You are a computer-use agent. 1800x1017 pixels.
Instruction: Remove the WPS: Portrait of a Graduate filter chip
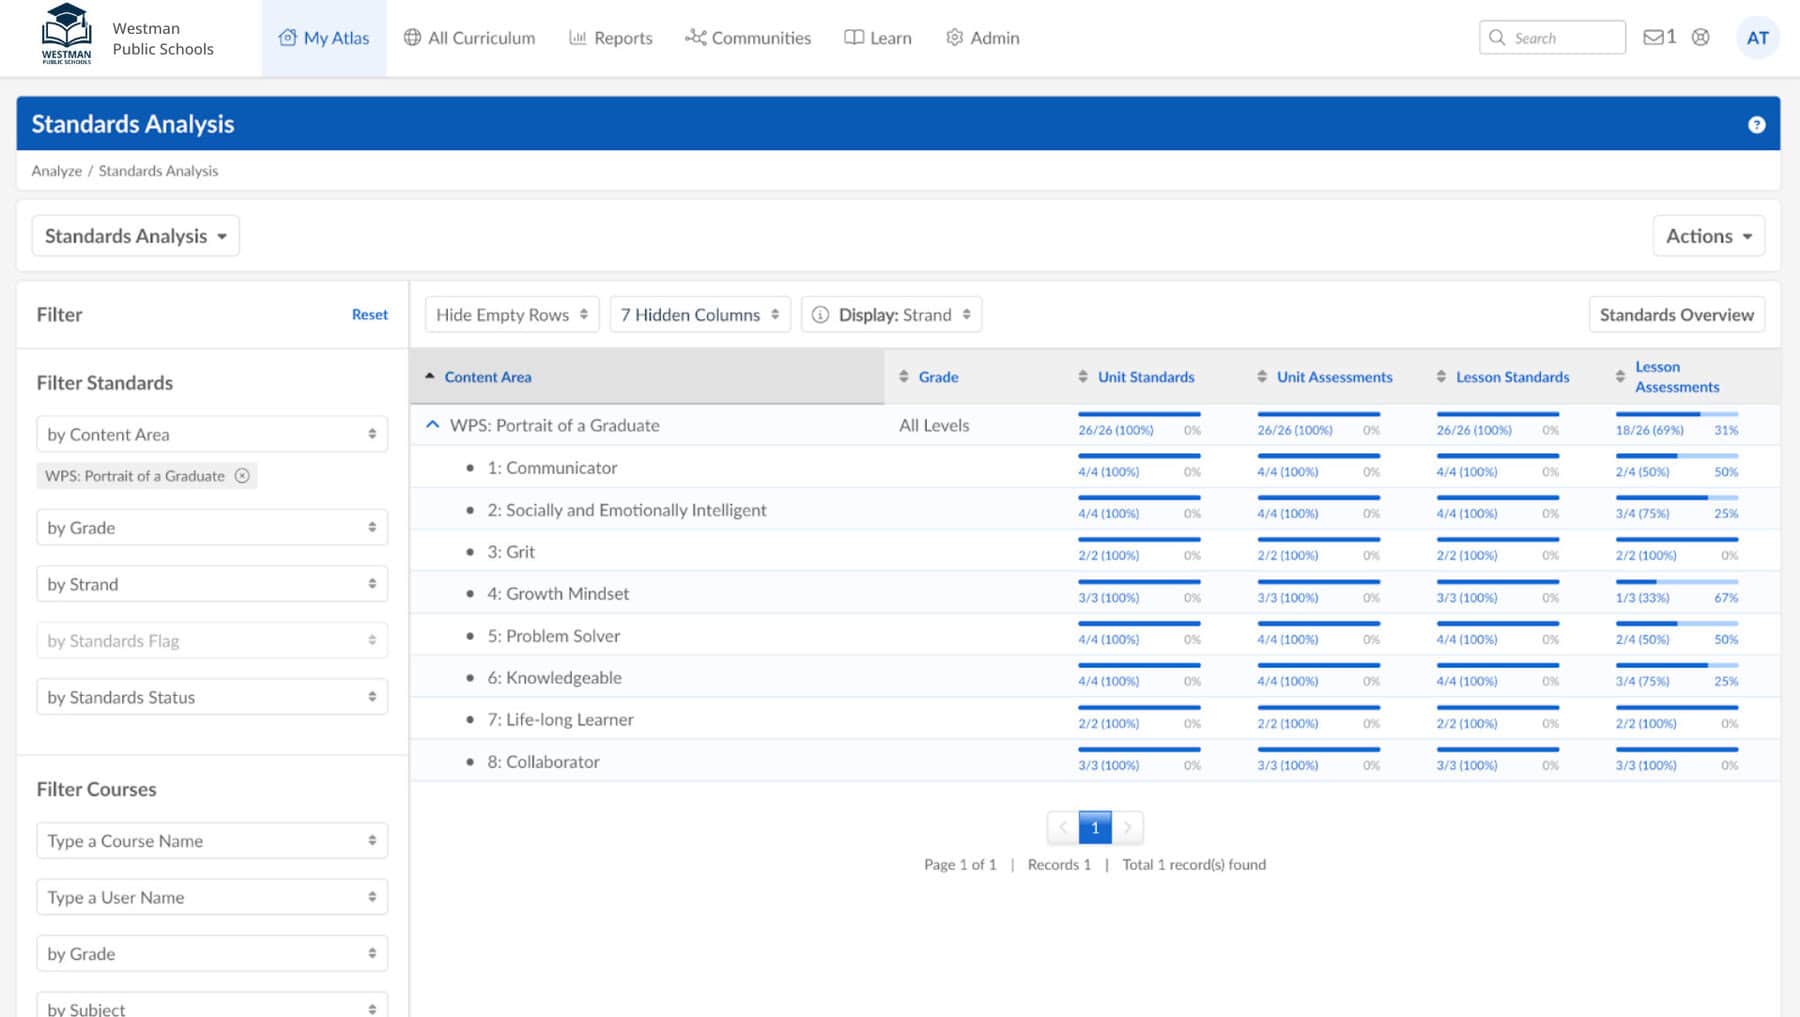click(x=242, y=476)
